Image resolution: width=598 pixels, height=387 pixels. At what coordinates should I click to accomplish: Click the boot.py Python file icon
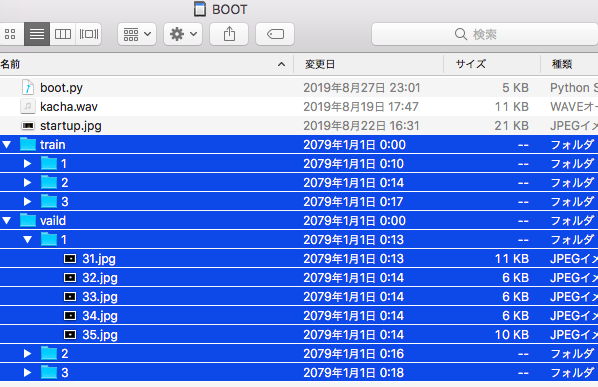27,88
